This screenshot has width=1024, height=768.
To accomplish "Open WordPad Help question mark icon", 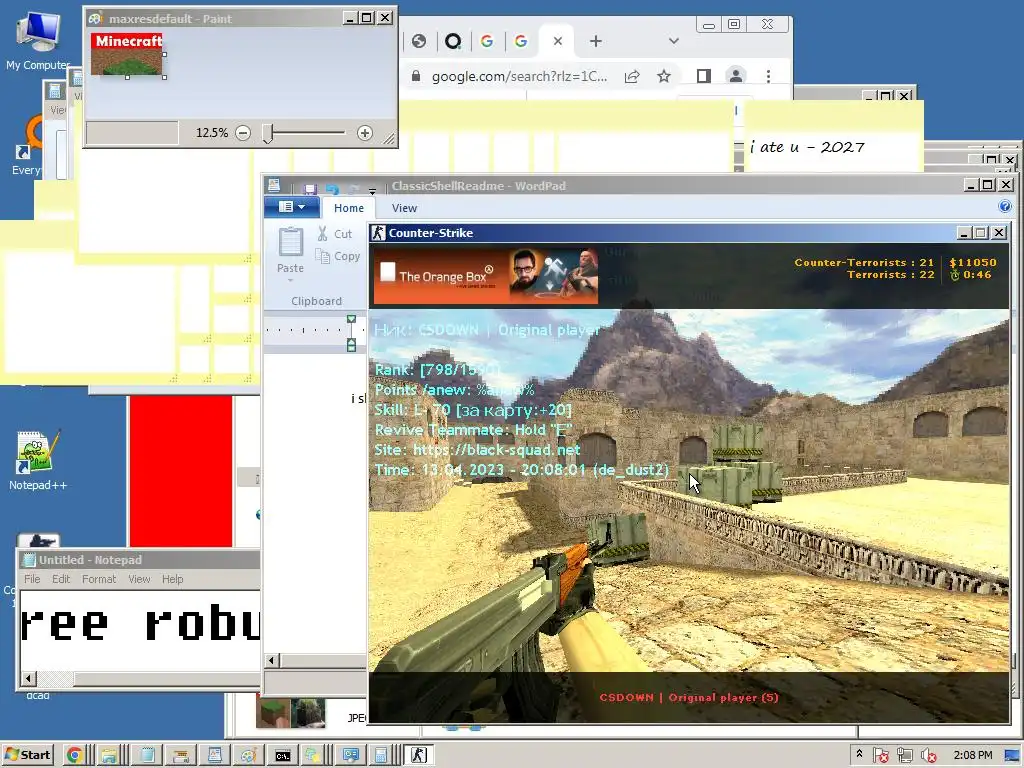I will [x=1004, y=207].
